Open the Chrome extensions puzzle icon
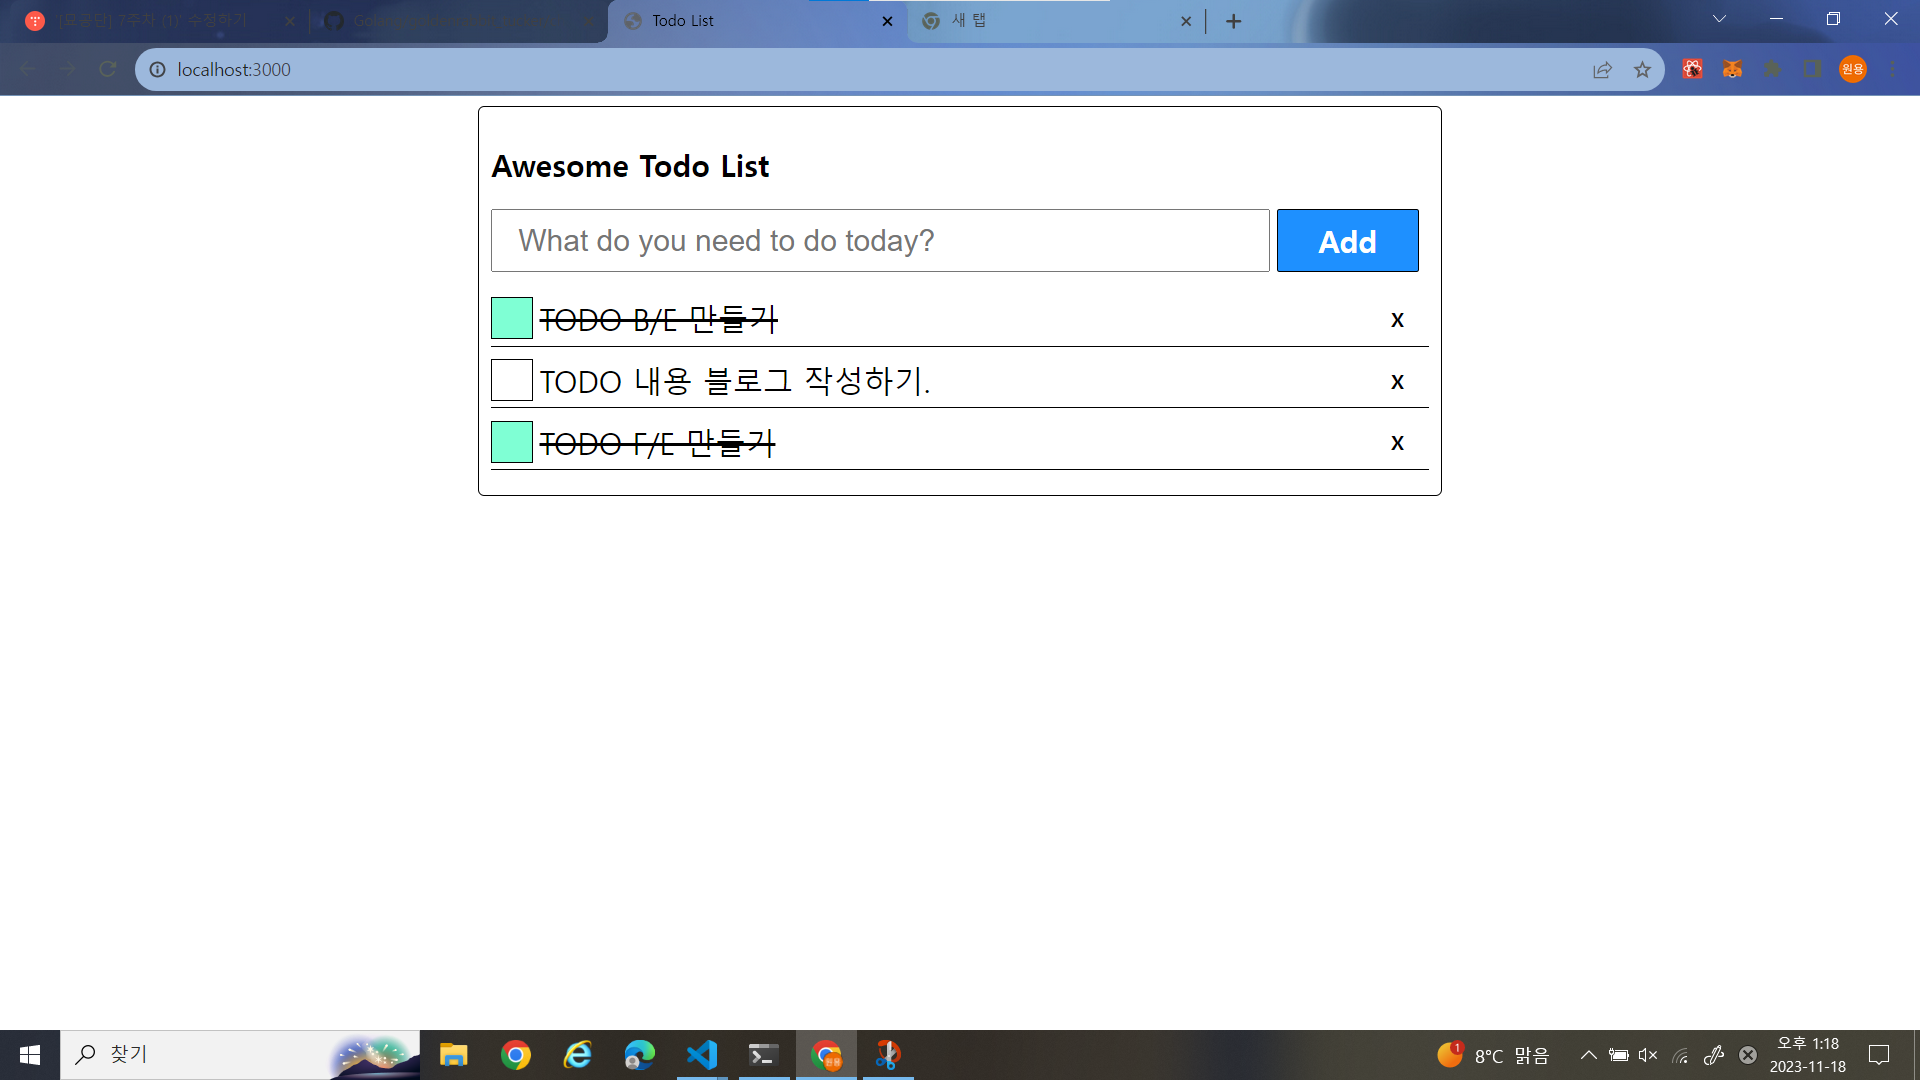 (x=1772, y=69)
